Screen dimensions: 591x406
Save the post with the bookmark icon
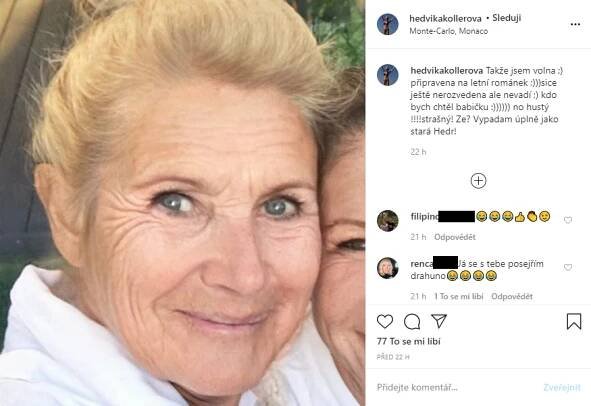point(574,322)
